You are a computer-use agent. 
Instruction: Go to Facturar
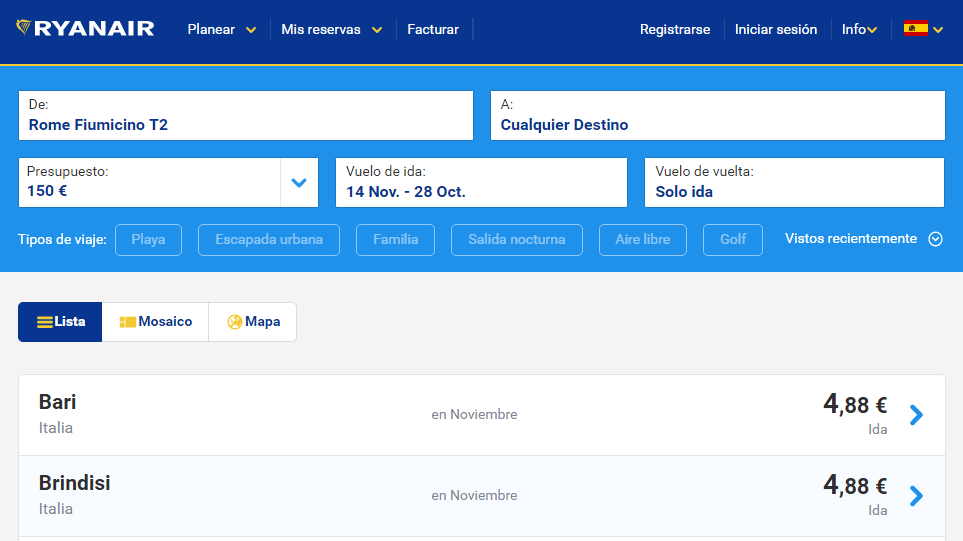click(x=433, y=29)
